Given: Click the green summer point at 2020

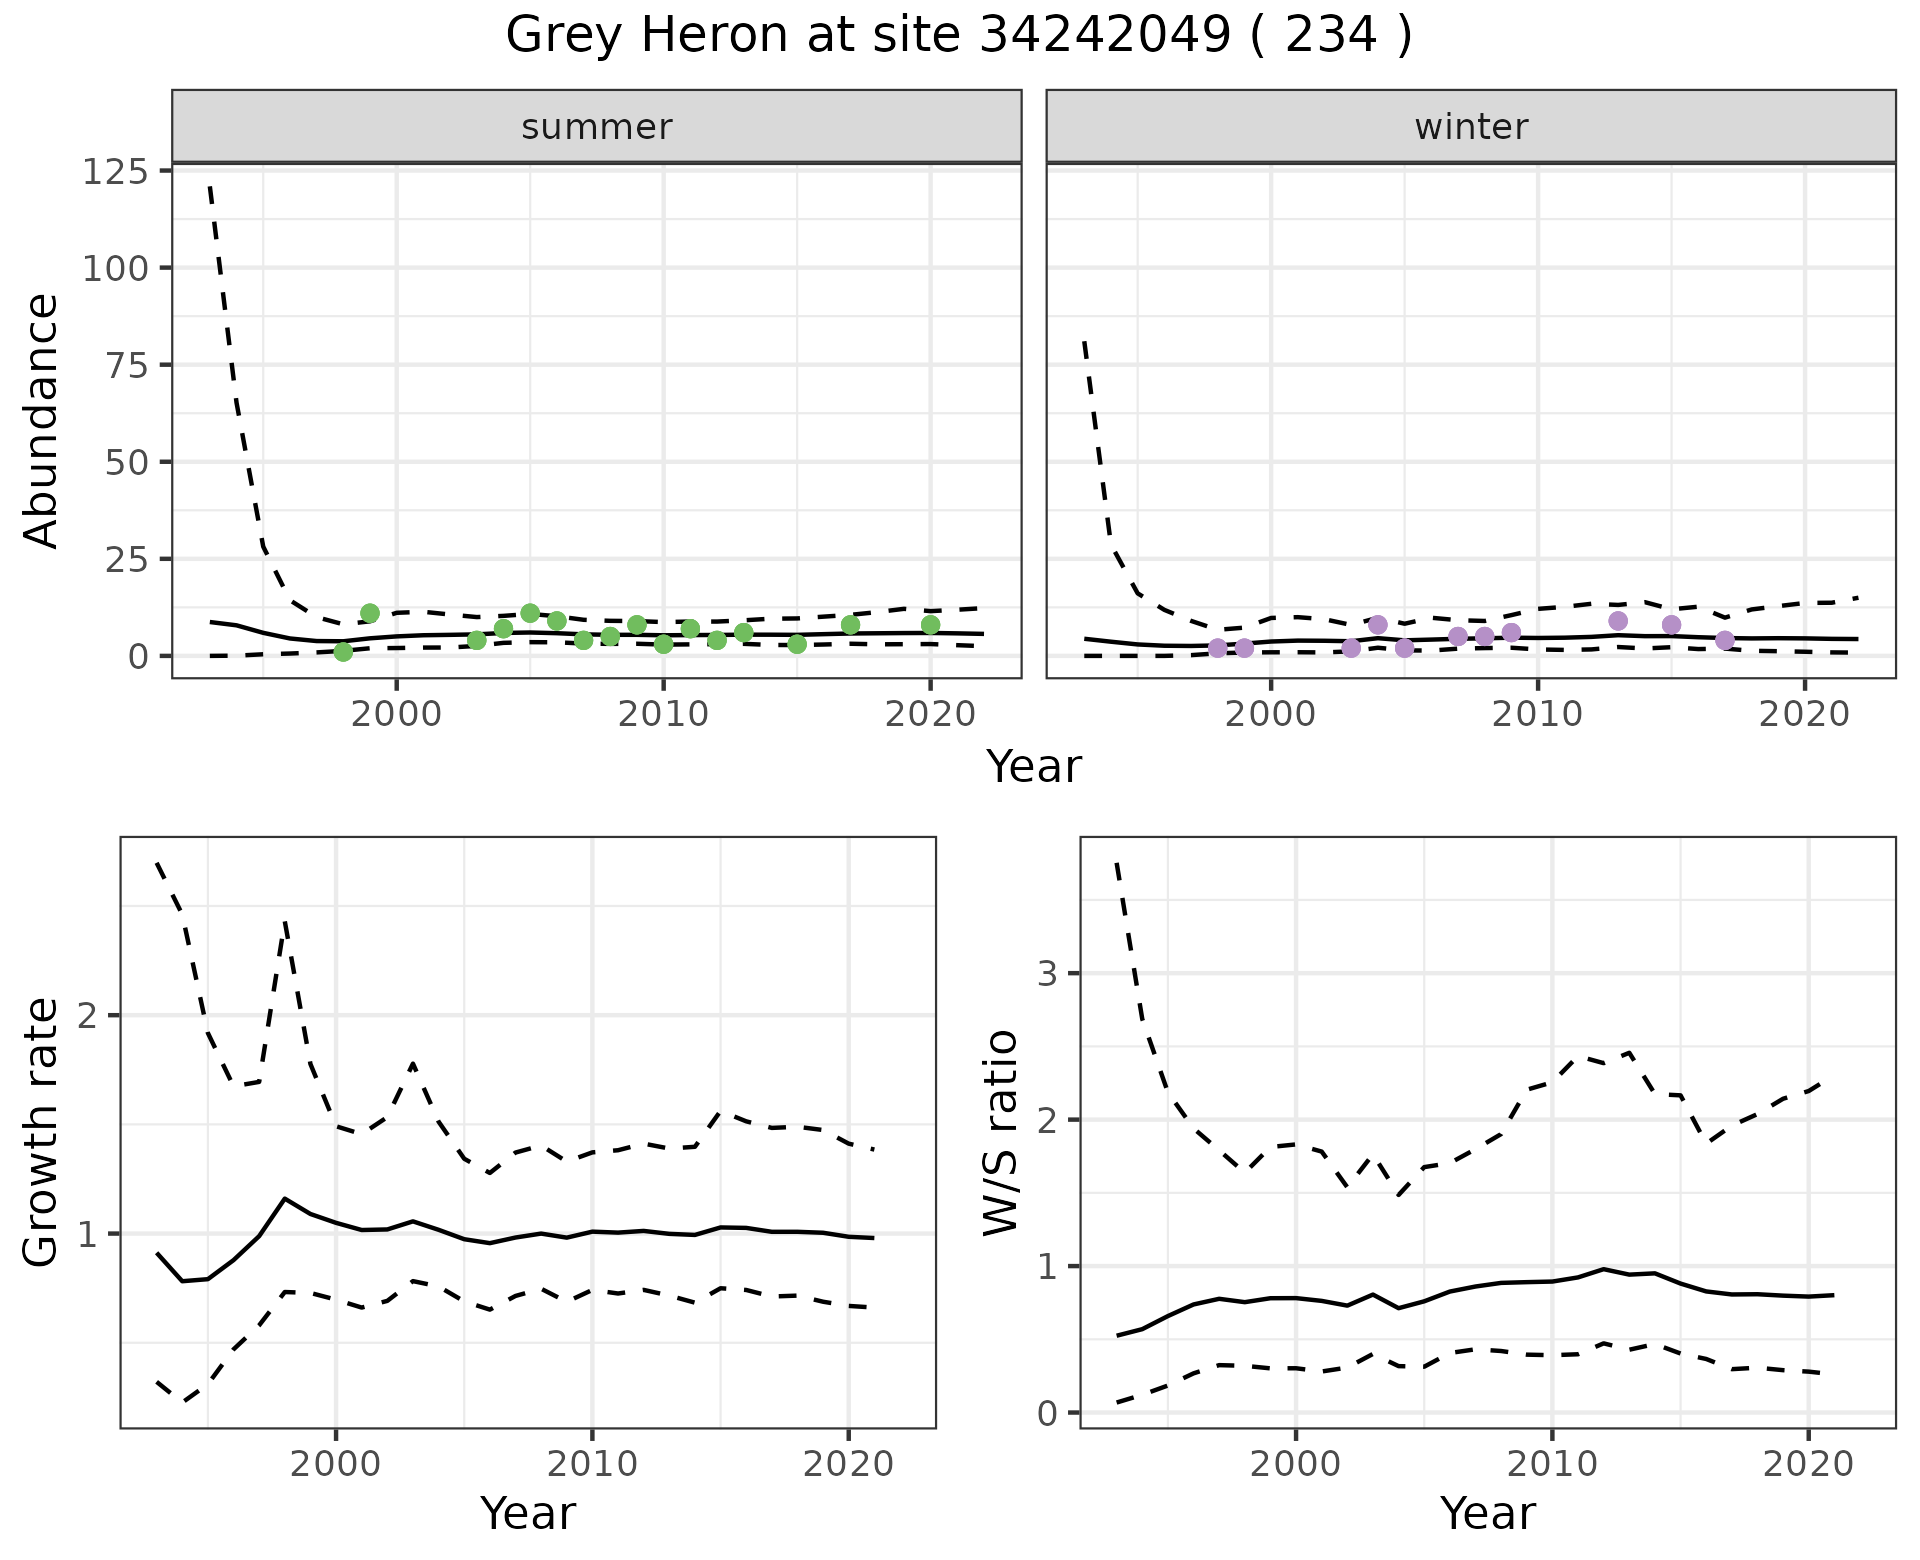Looking at the screenshot, I should pyautogui.click(x=930, y=625).
